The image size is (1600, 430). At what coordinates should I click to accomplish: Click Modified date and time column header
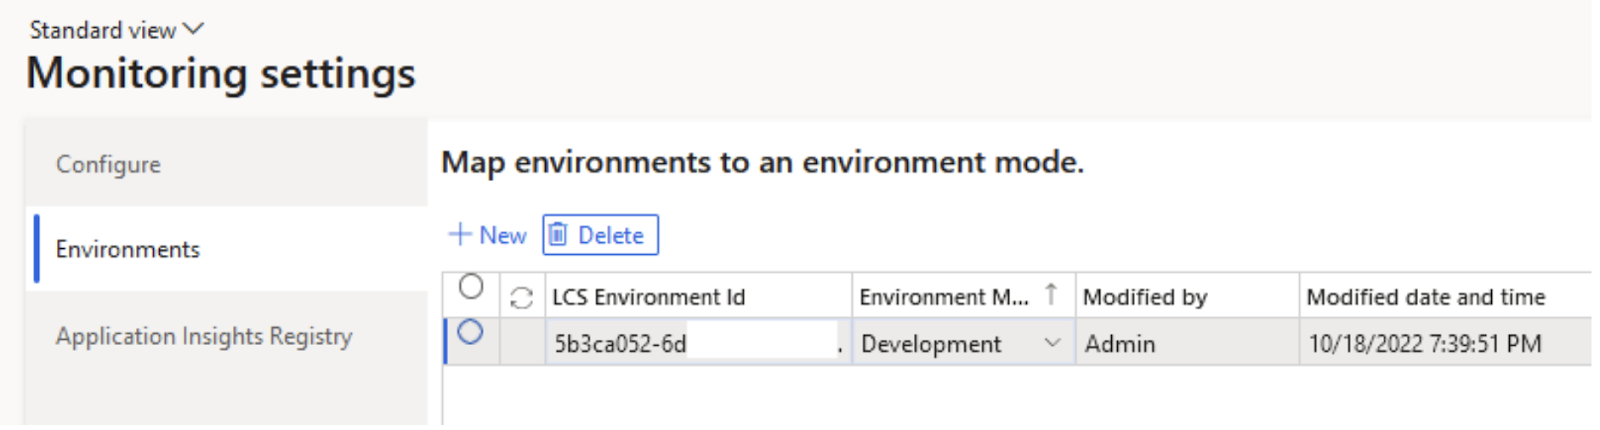tap(1425, 297)
